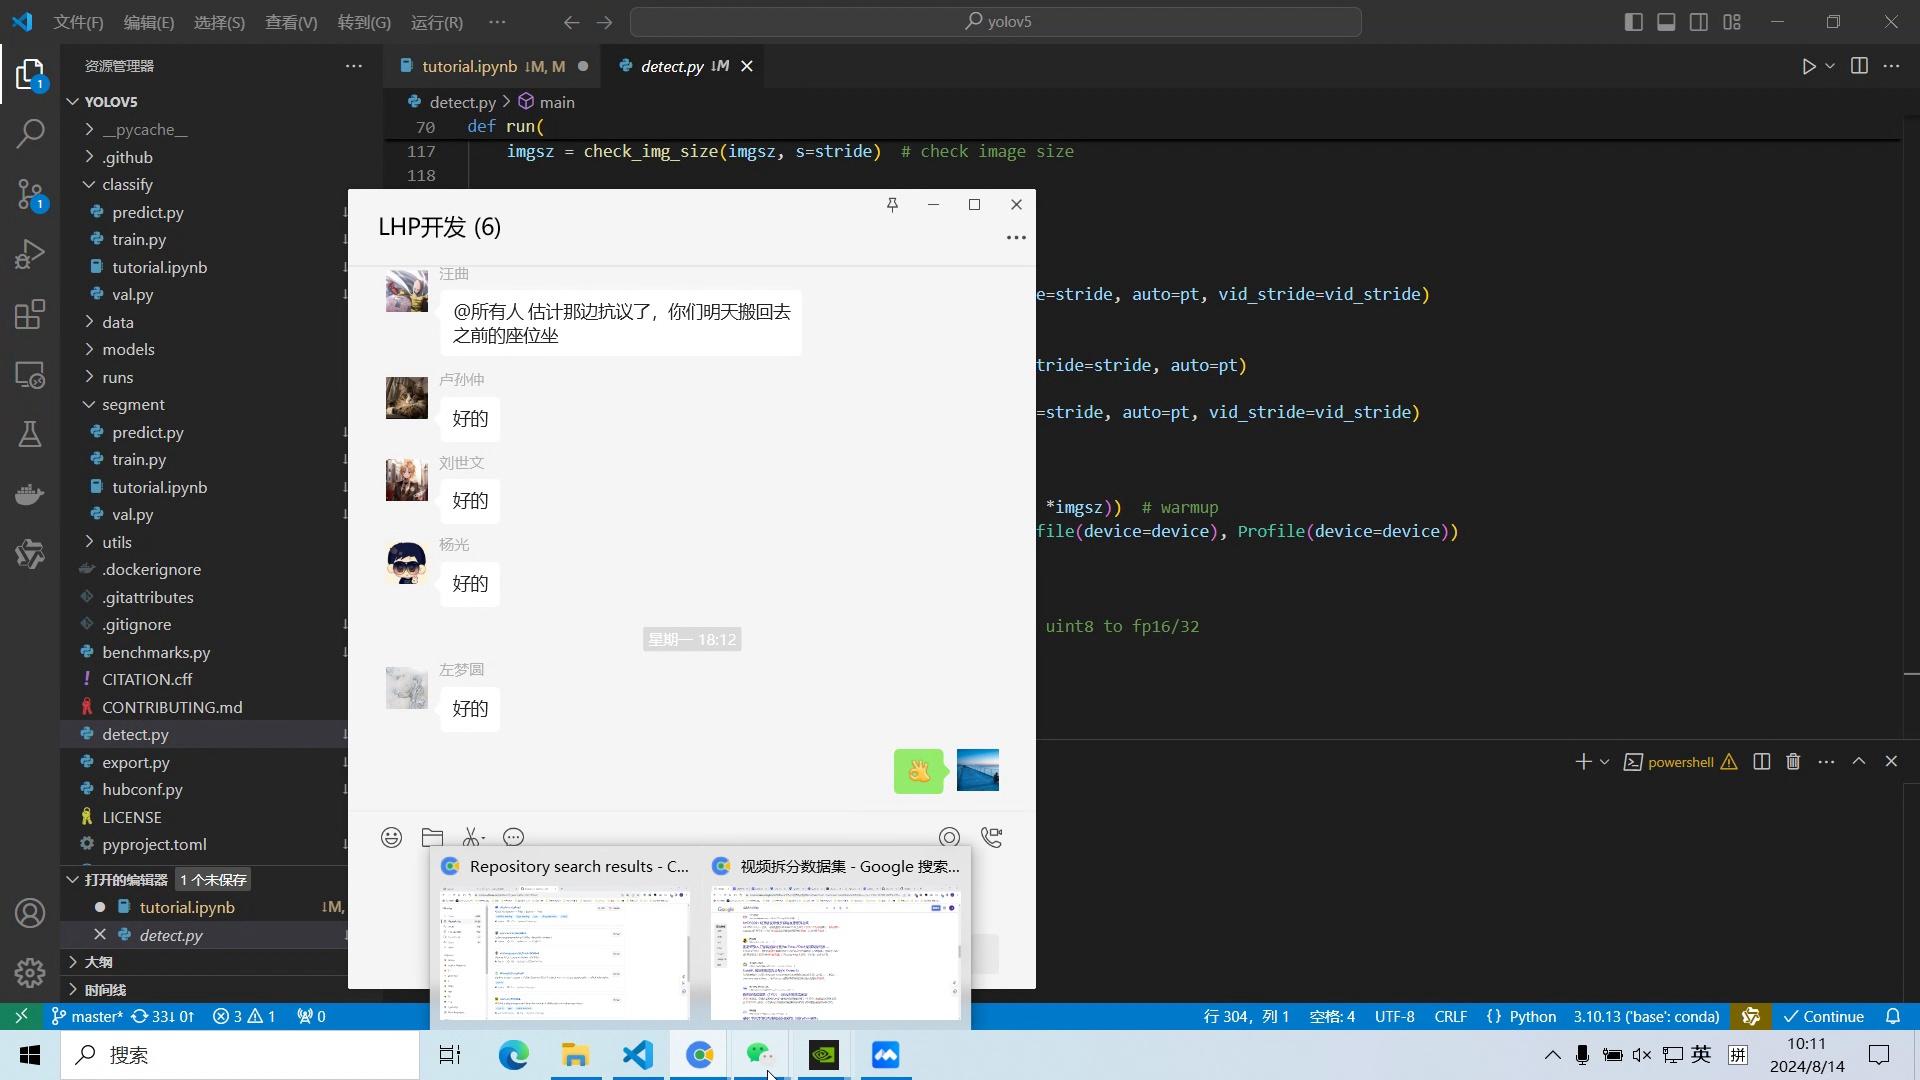This screenshot has height=1080, width=1920.
Task: Click the Continue status bar button
Action: [x=1823, y=1016]
